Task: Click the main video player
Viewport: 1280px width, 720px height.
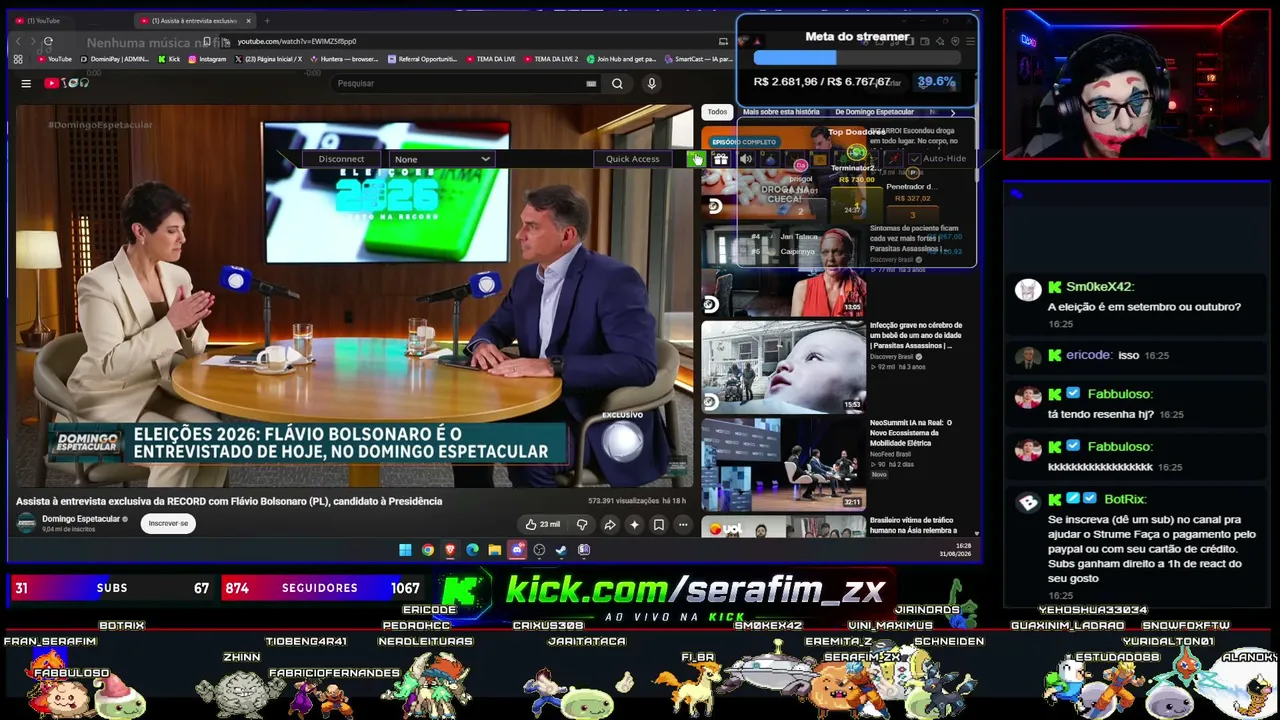Action: (354, 296)
